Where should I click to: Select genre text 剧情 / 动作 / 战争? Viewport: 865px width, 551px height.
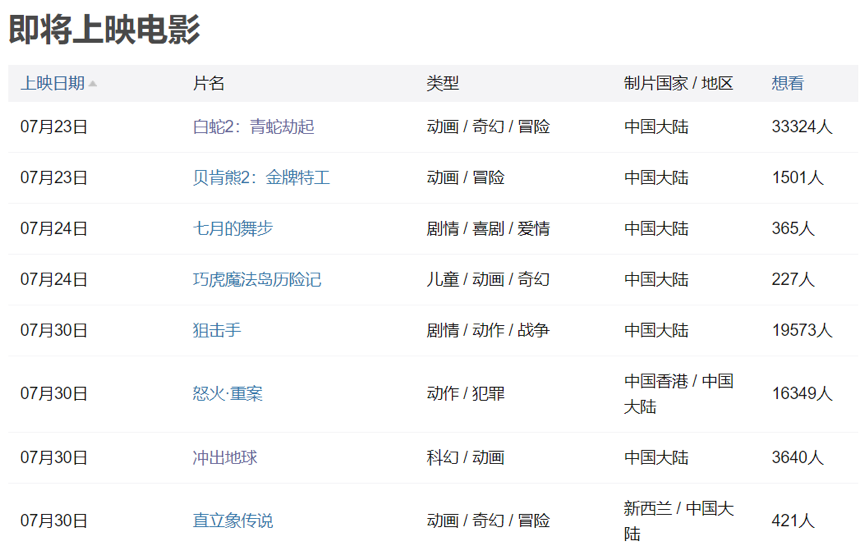point(488,330)
